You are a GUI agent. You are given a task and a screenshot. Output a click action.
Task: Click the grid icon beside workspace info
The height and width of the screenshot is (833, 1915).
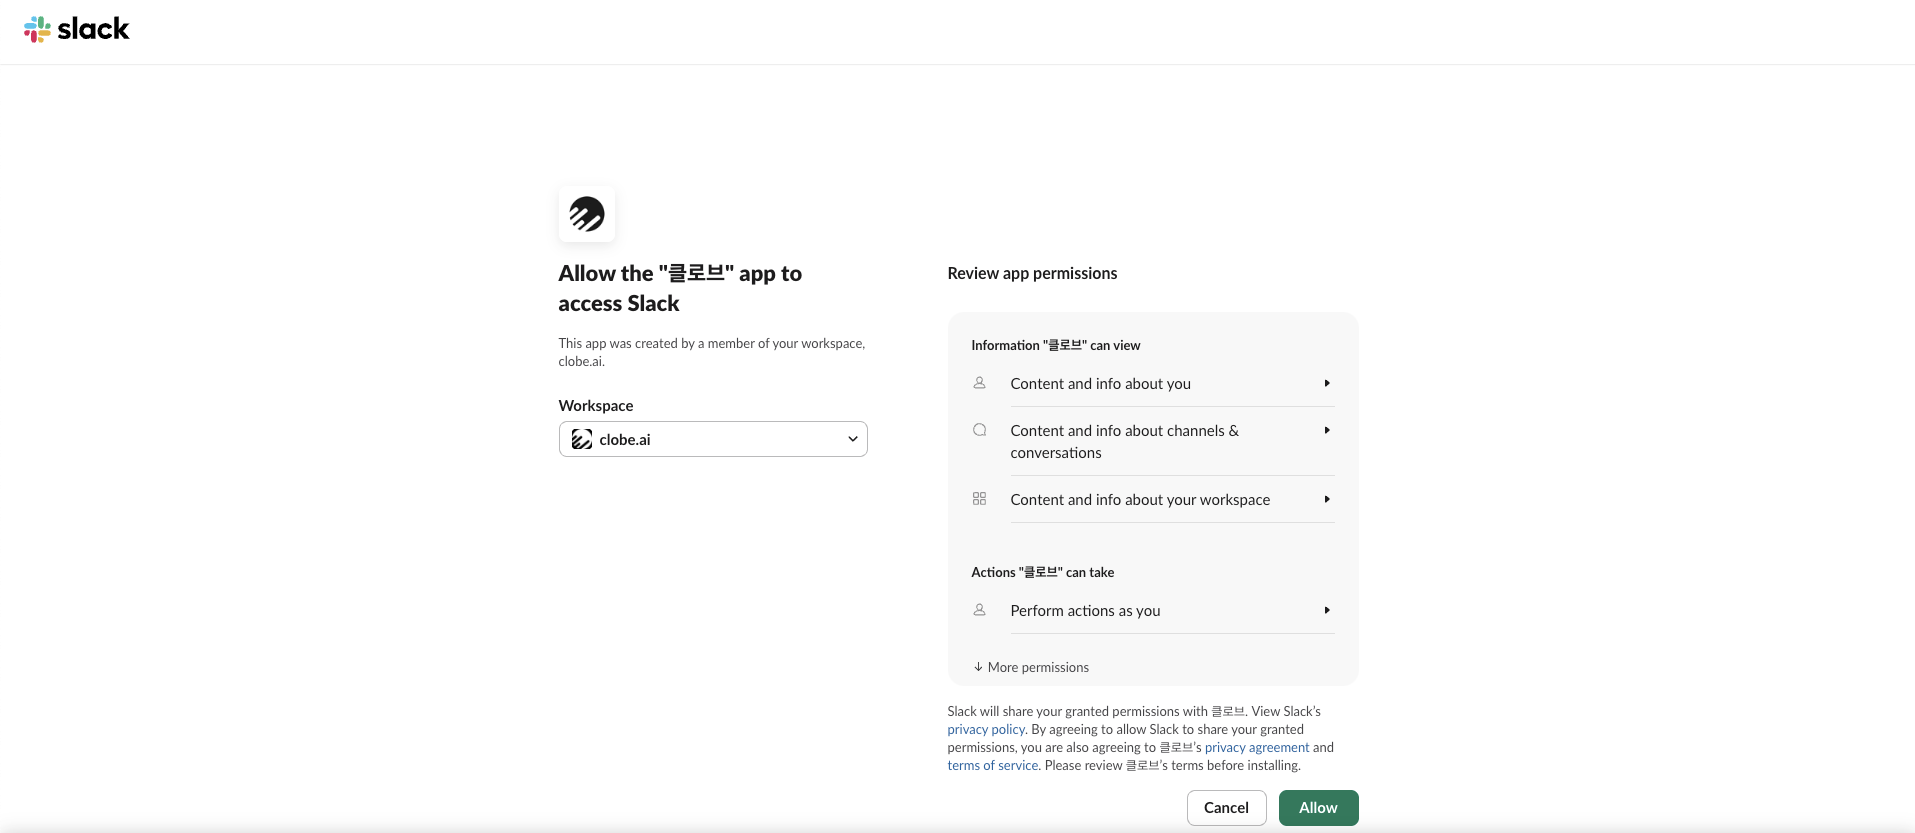980,499
